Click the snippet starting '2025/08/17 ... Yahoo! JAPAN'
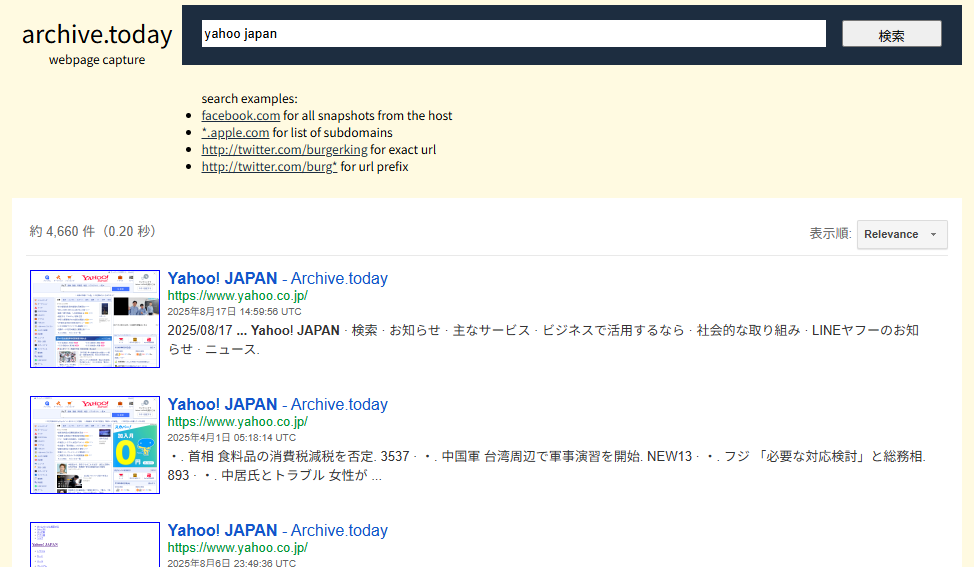The width and height of the screenshot is (974, 567). (x=543, y=340)
